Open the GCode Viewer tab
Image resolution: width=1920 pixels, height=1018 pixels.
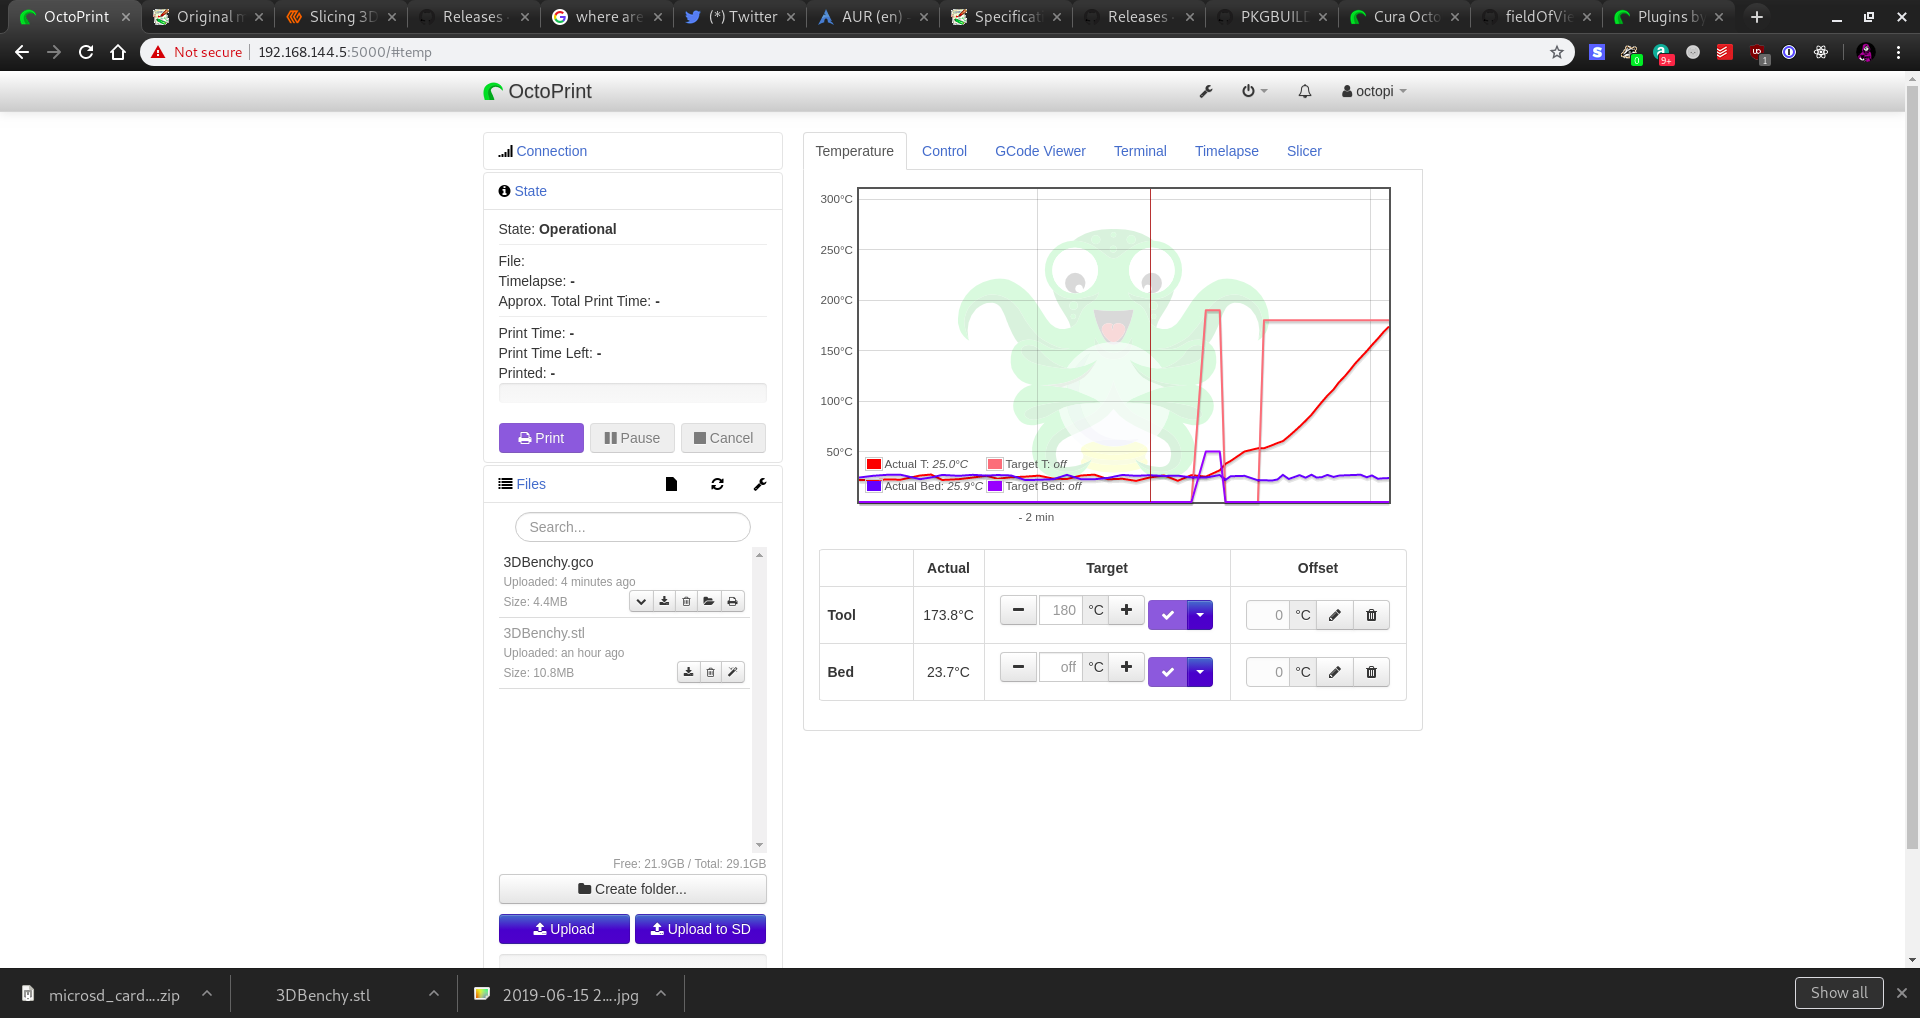(x=1040, y=151)
